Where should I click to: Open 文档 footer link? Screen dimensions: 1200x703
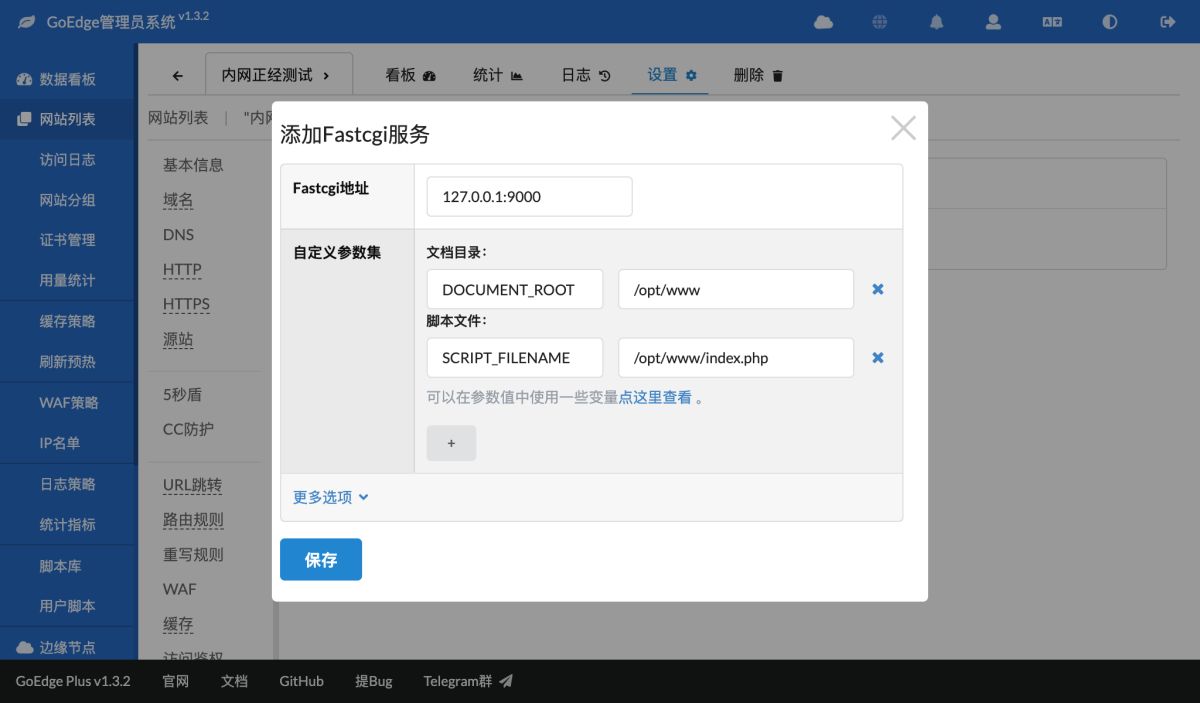click(x=234, y=681)
